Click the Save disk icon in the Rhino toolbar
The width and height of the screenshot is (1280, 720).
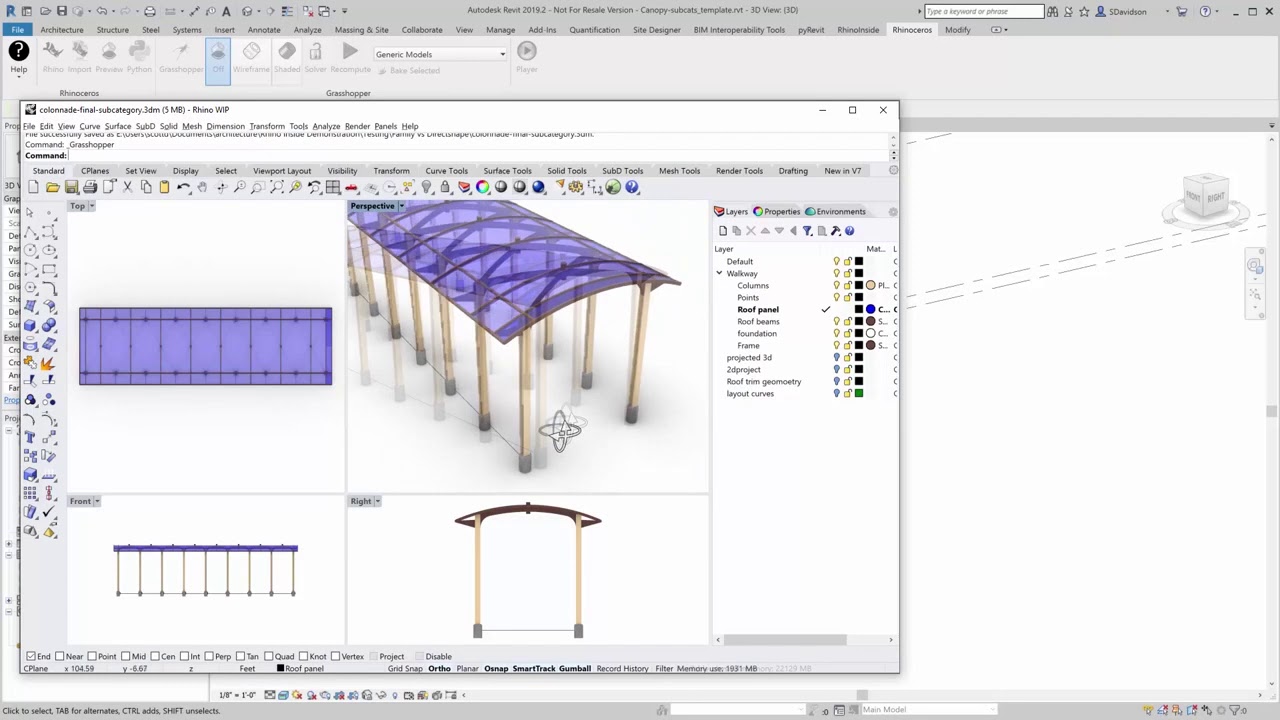tap(71, 187)
